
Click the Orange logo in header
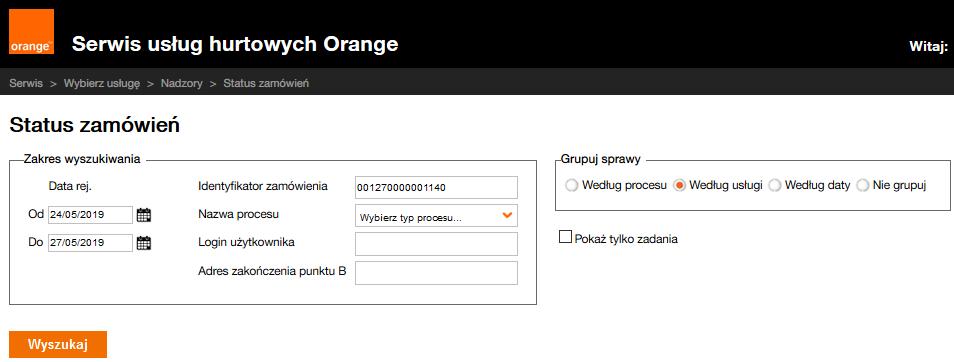click(32, 32)
